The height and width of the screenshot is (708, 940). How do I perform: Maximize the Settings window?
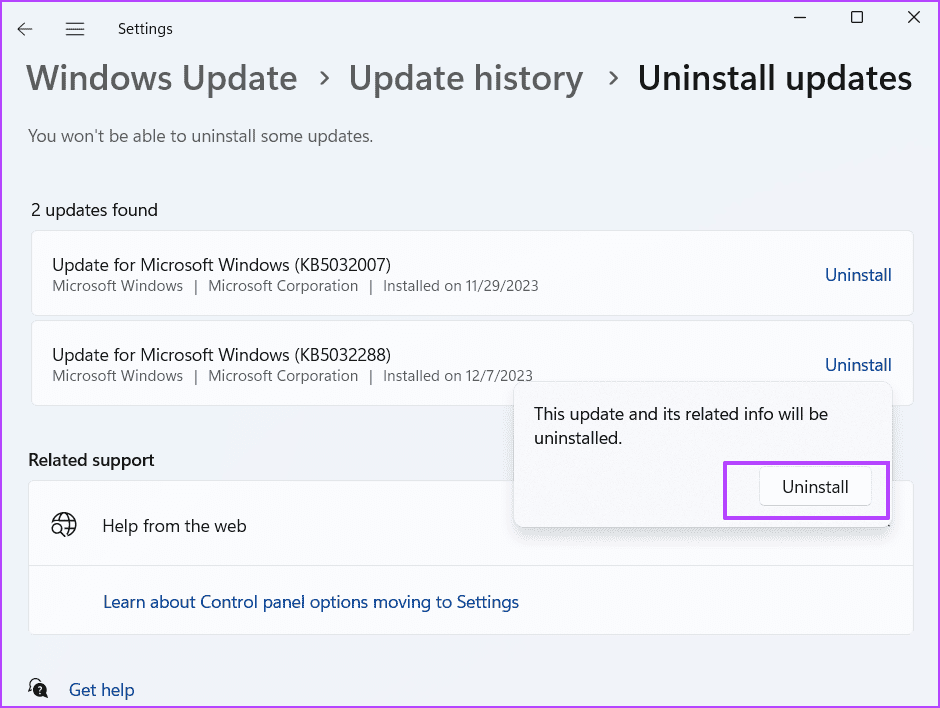point(857,17)
